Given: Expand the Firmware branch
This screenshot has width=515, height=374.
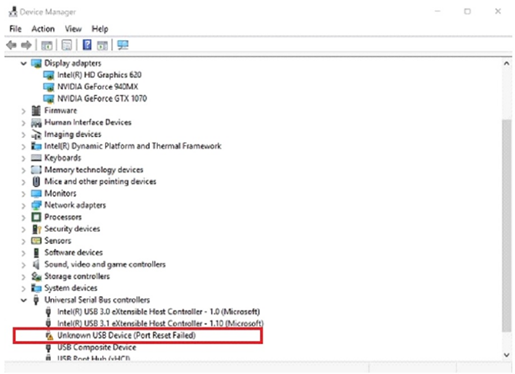Looking at the screenshot, I should coord(23,111).
